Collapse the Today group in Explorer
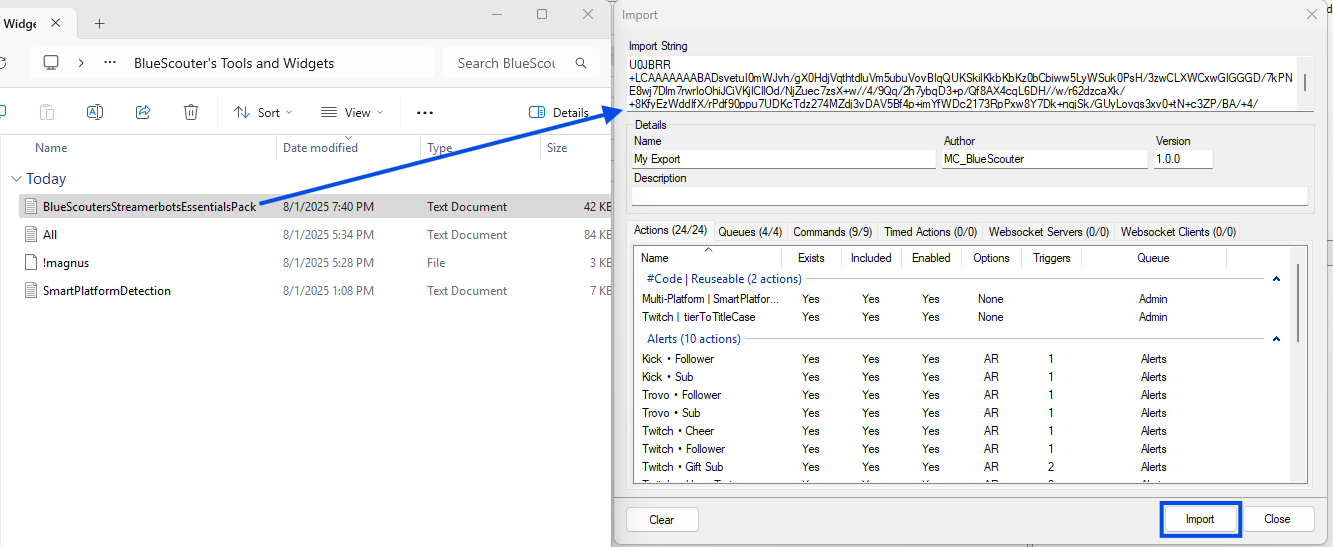1333x547 pixels. click(15, 179)
